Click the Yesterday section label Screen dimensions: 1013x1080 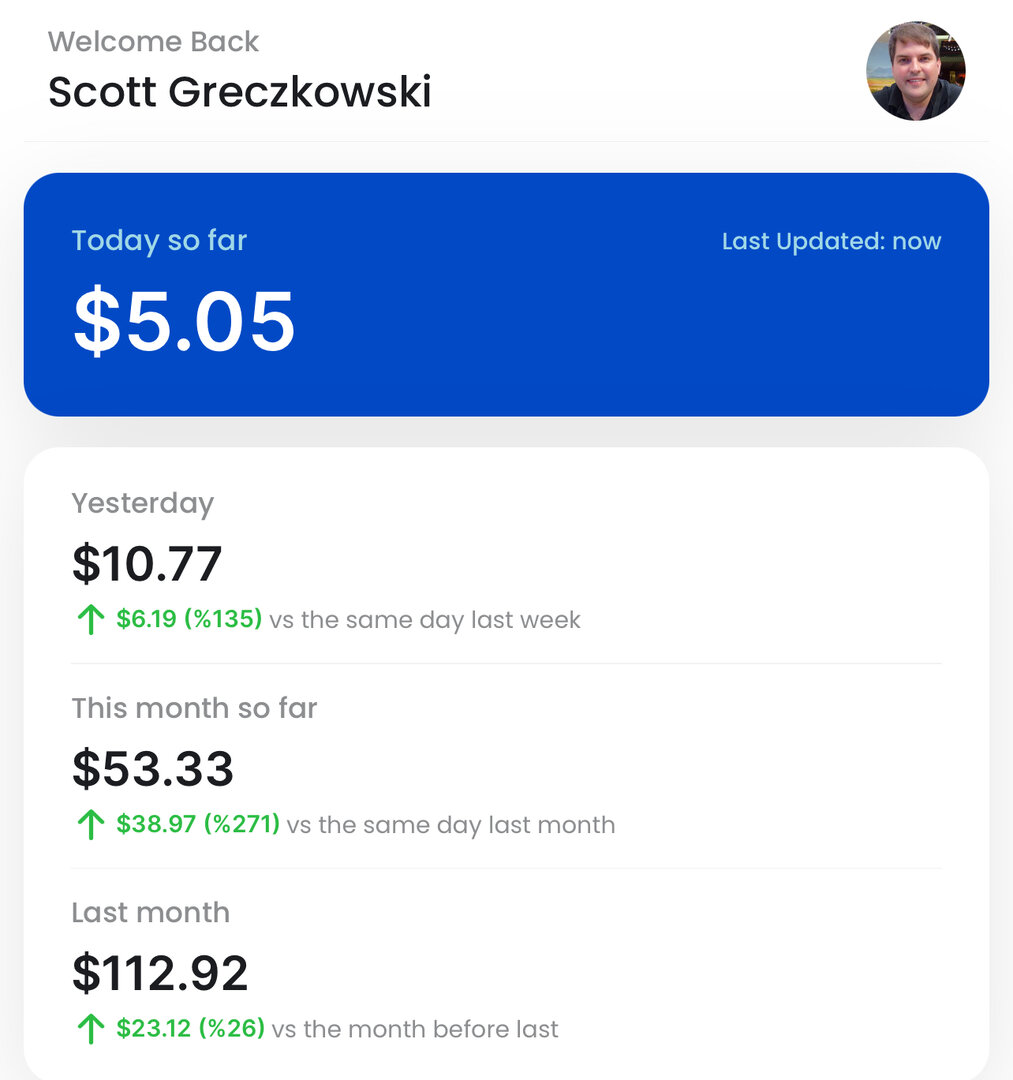coord(143,503)
